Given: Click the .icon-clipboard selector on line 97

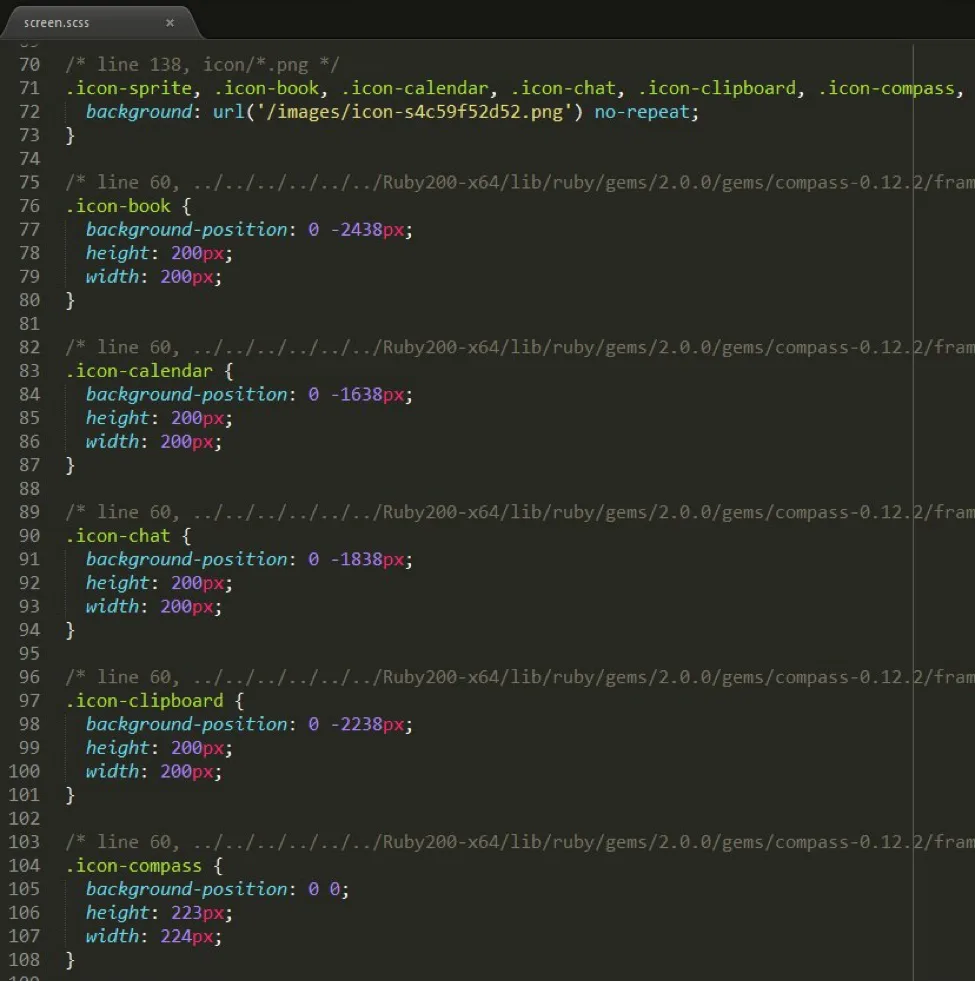Looking at the screenshot, I should point(145,701).
